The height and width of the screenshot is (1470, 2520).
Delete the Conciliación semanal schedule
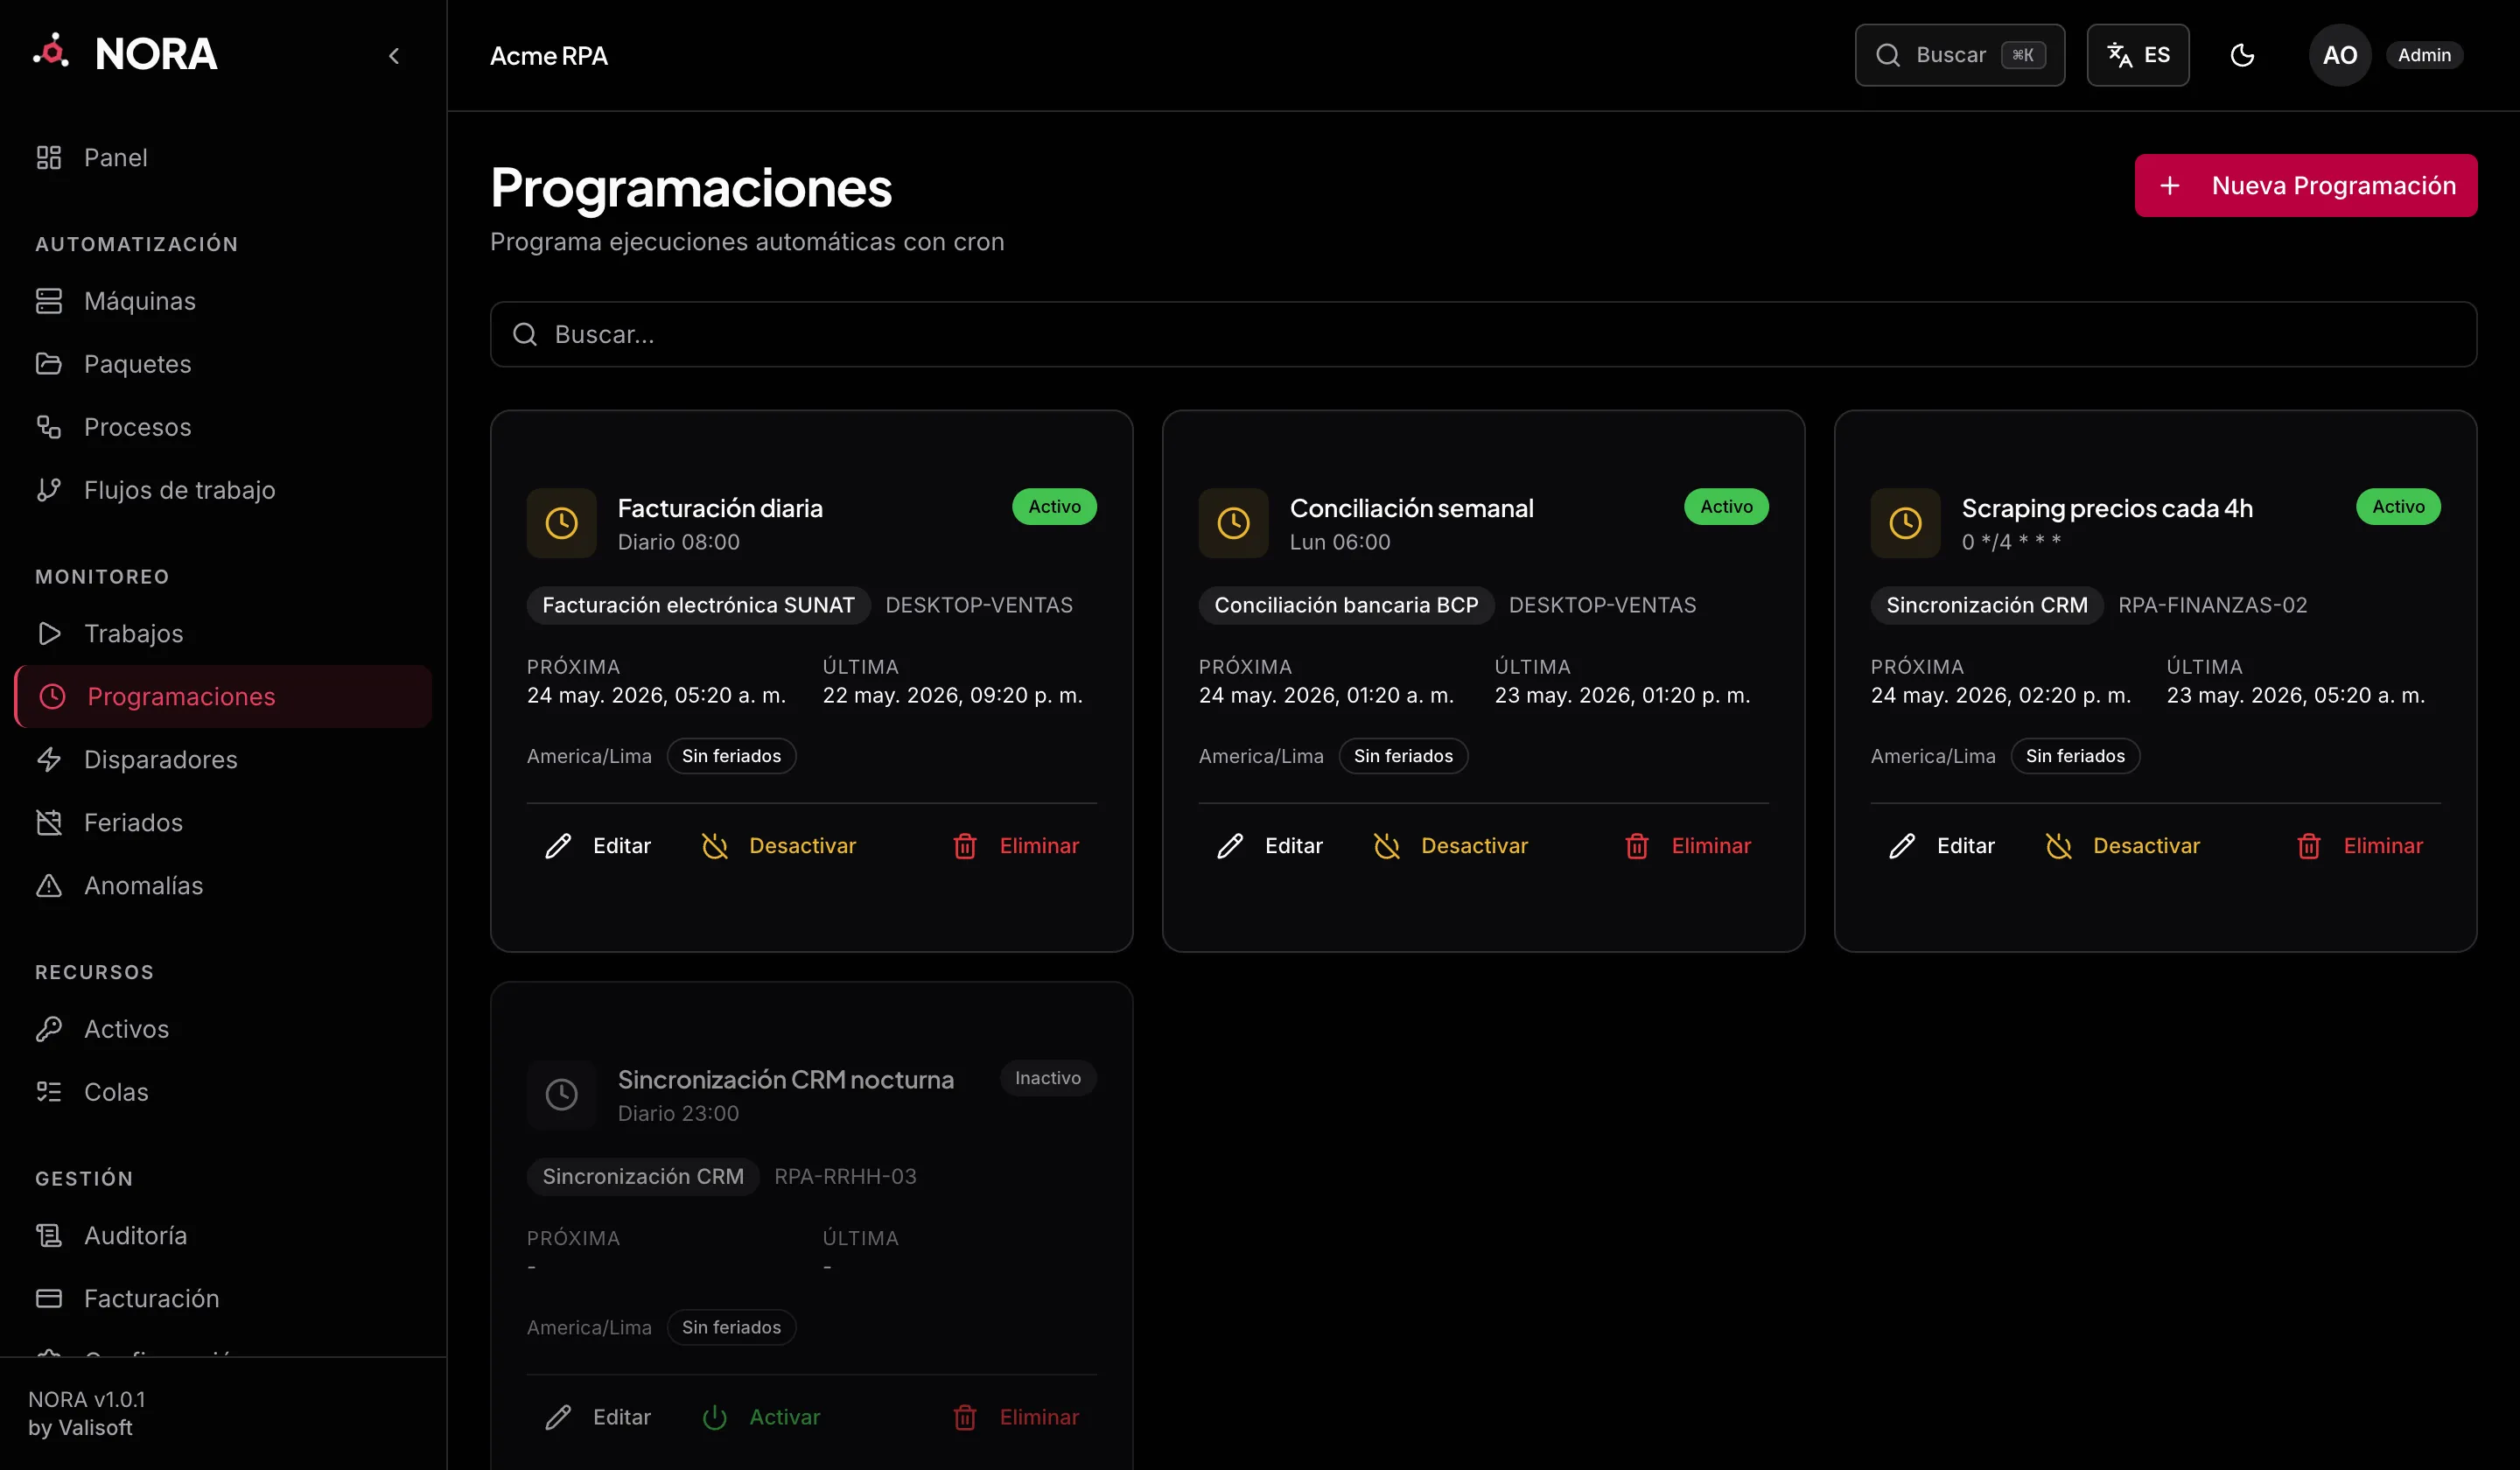coord(1687,846)
